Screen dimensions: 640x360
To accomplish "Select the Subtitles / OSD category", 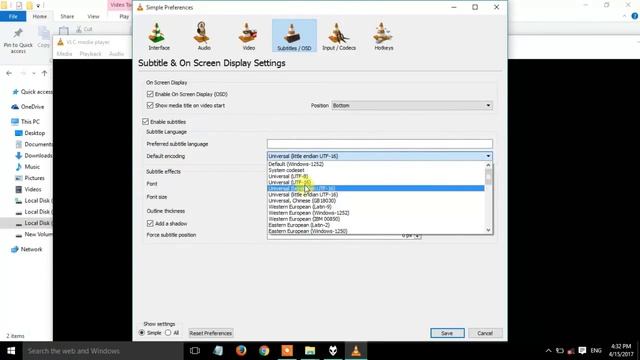I will pos(294,36).
